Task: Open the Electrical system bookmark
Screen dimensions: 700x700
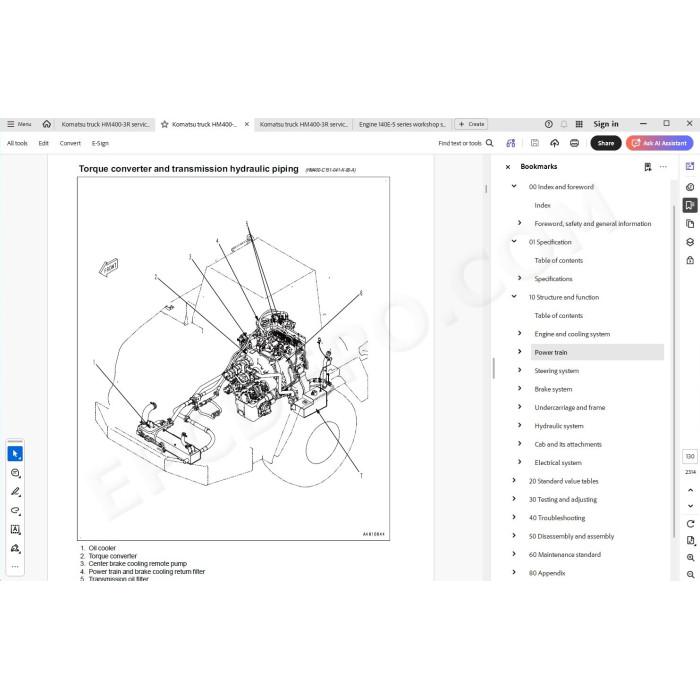Action: point(558,462)
